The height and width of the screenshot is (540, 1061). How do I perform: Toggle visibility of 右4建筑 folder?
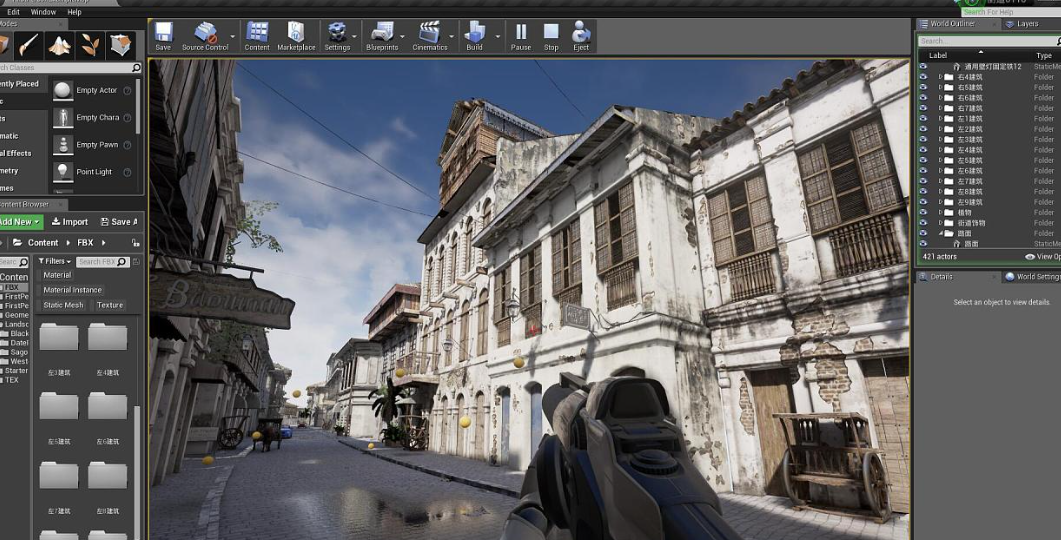923,77
